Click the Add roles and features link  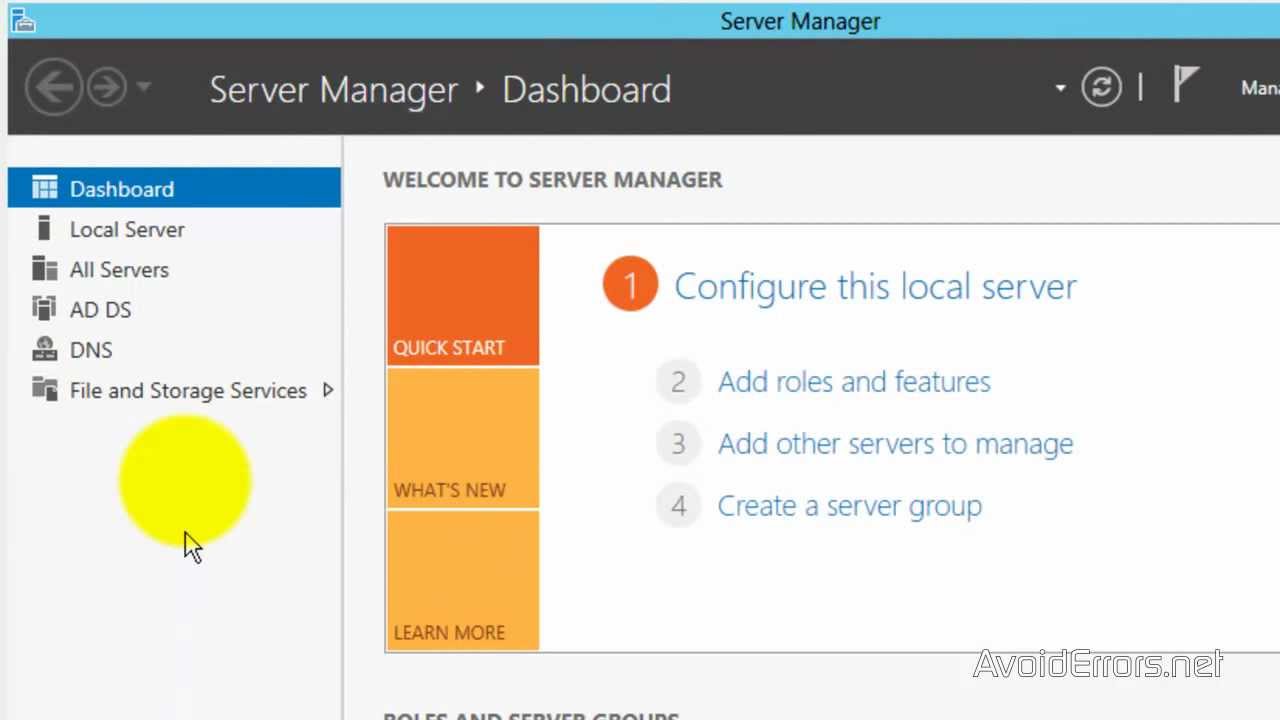(854, 382)
